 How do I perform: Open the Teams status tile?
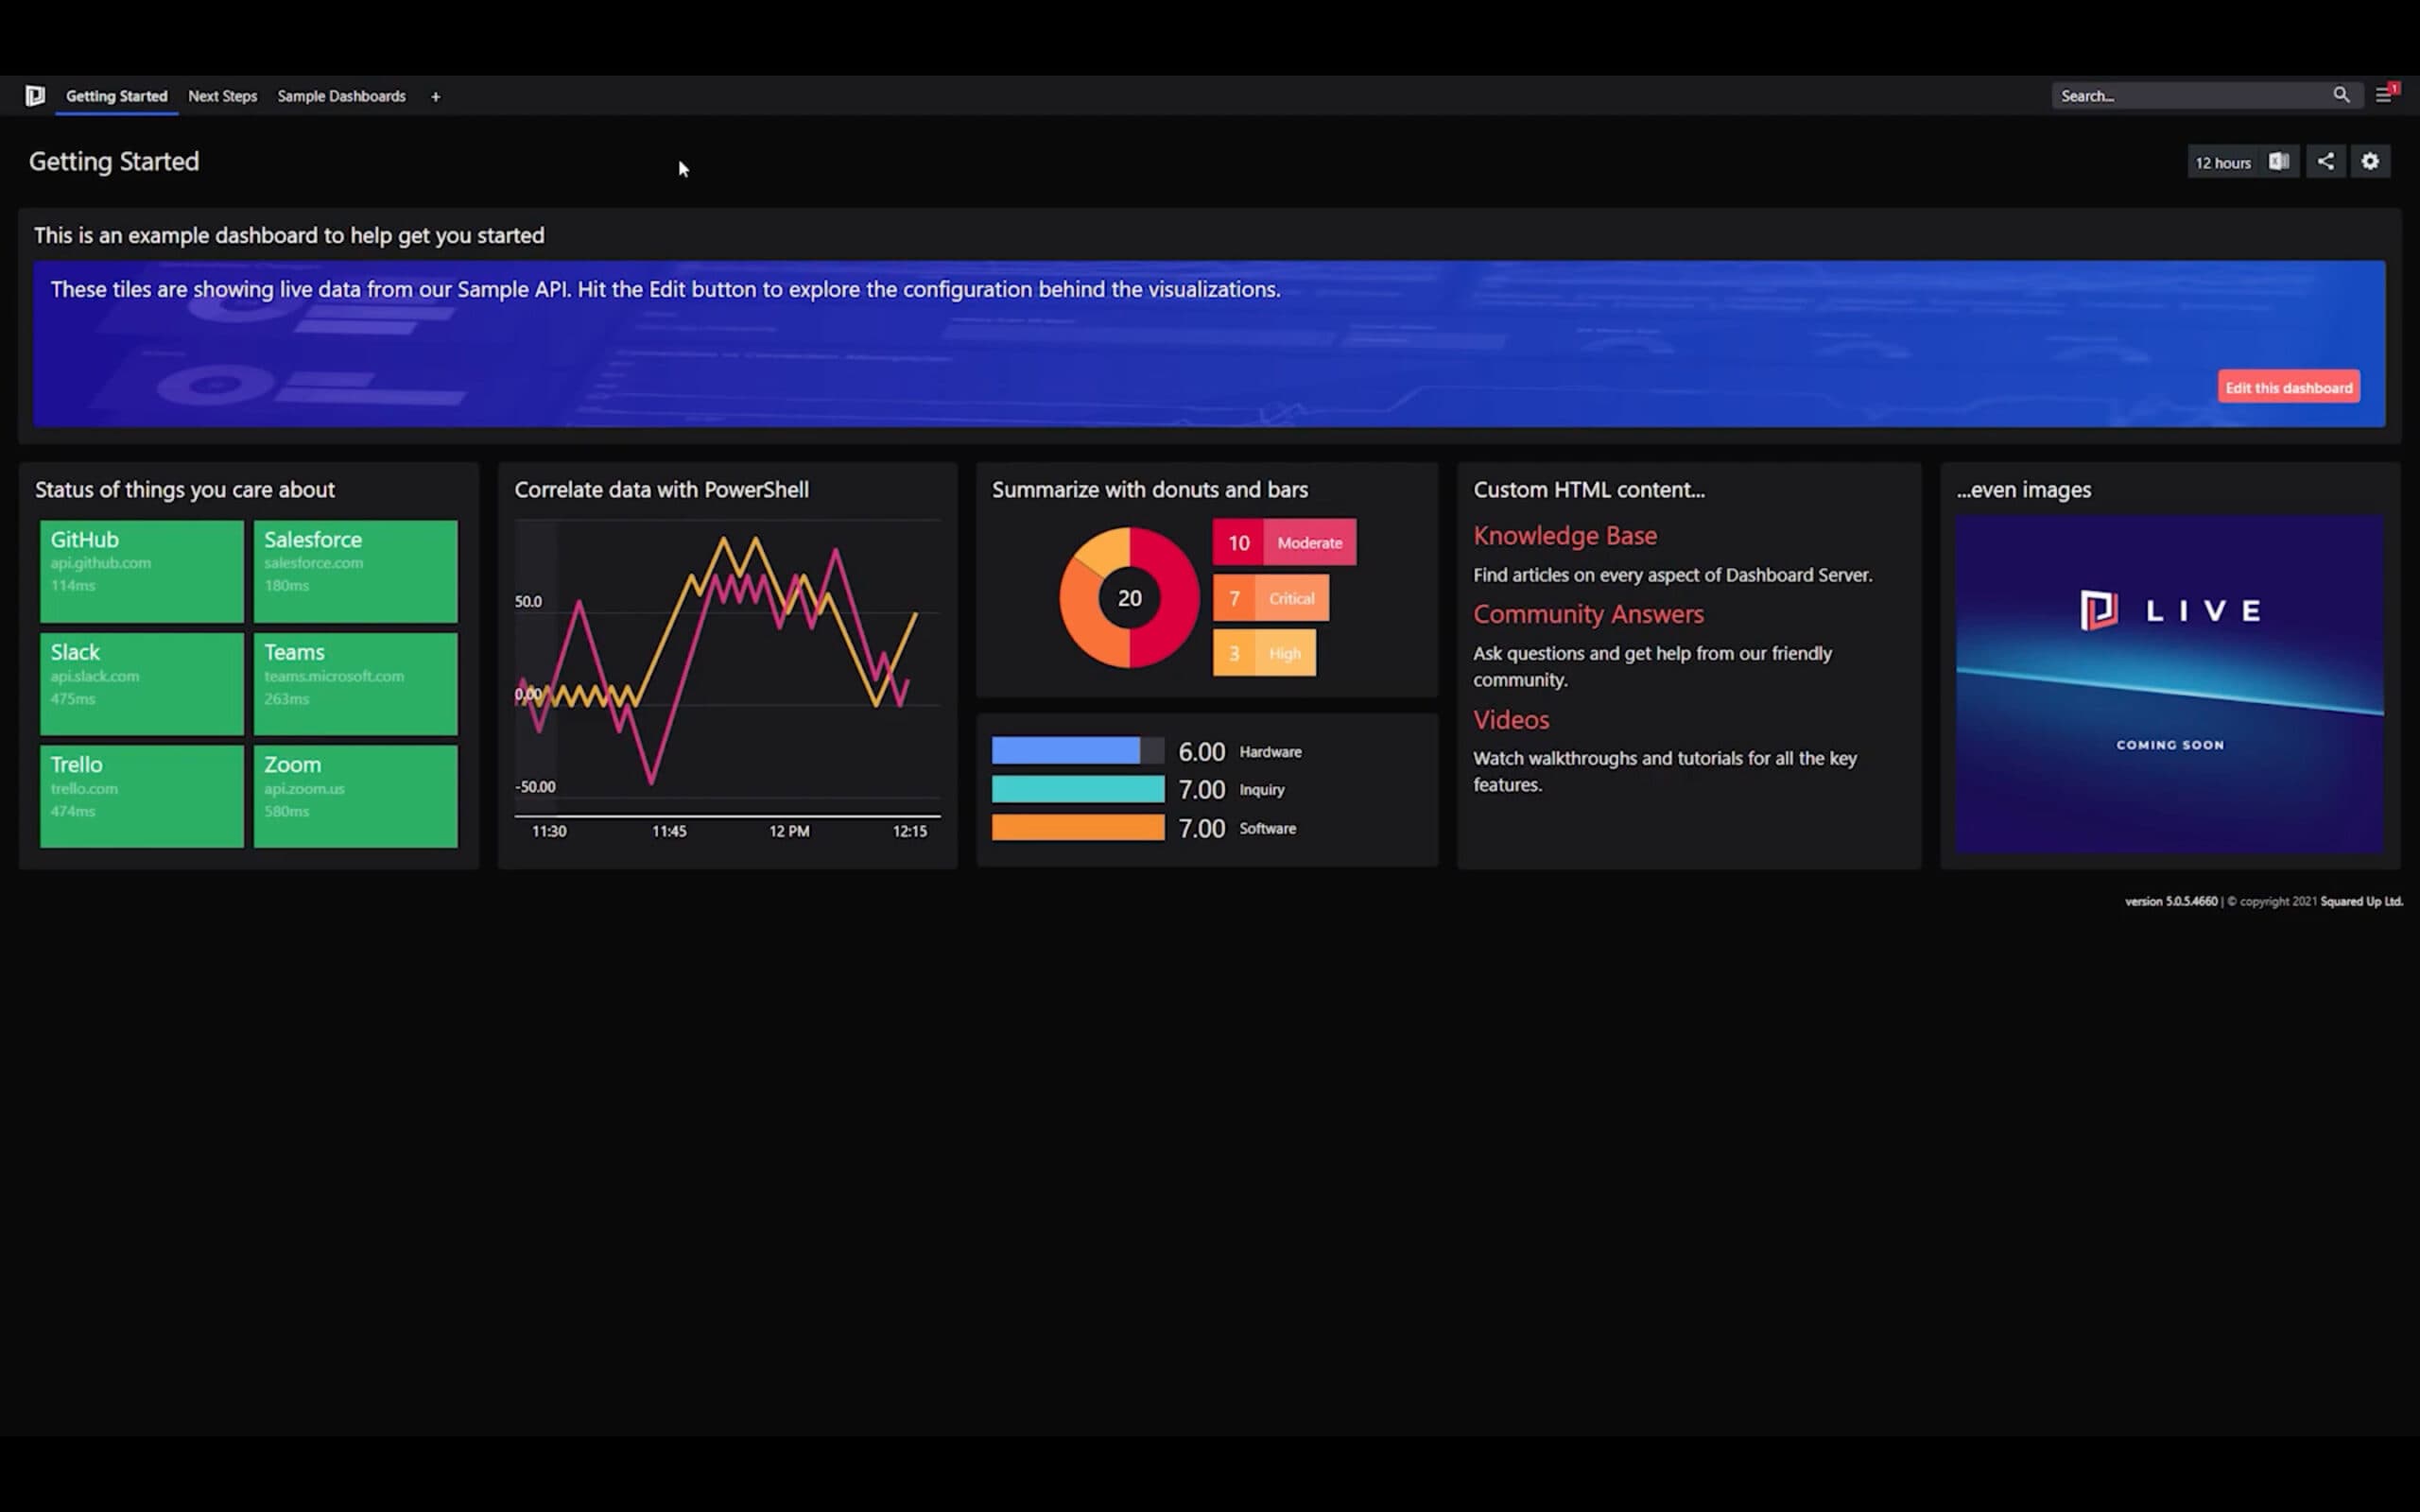pos(355,684)
